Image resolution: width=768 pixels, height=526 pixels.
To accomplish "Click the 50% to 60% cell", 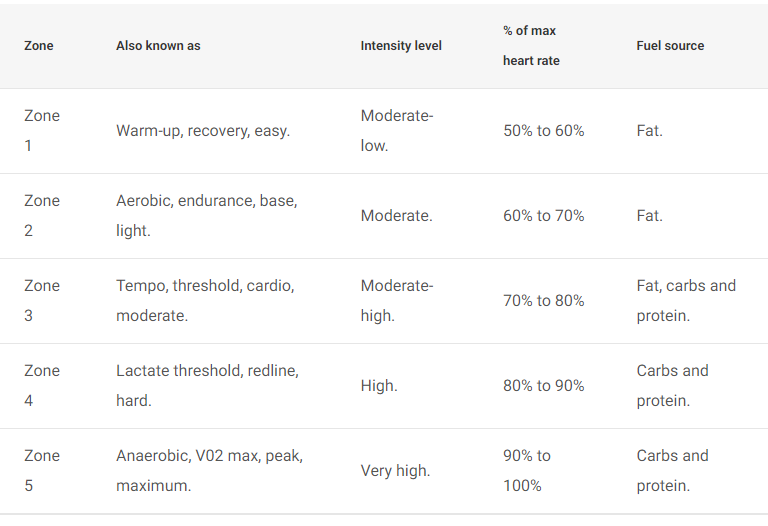I will pos(544,131).
